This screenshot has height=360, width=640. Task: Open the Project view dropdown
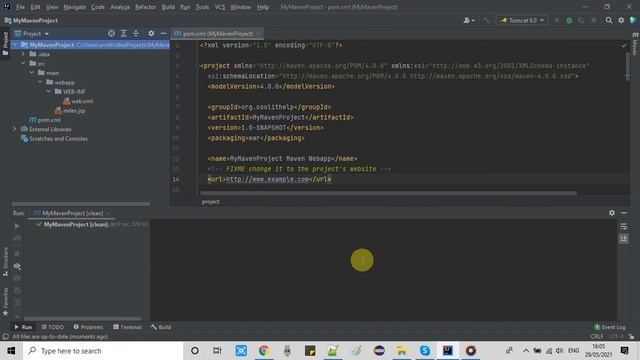pyautogui.click(x=32, y=33)
